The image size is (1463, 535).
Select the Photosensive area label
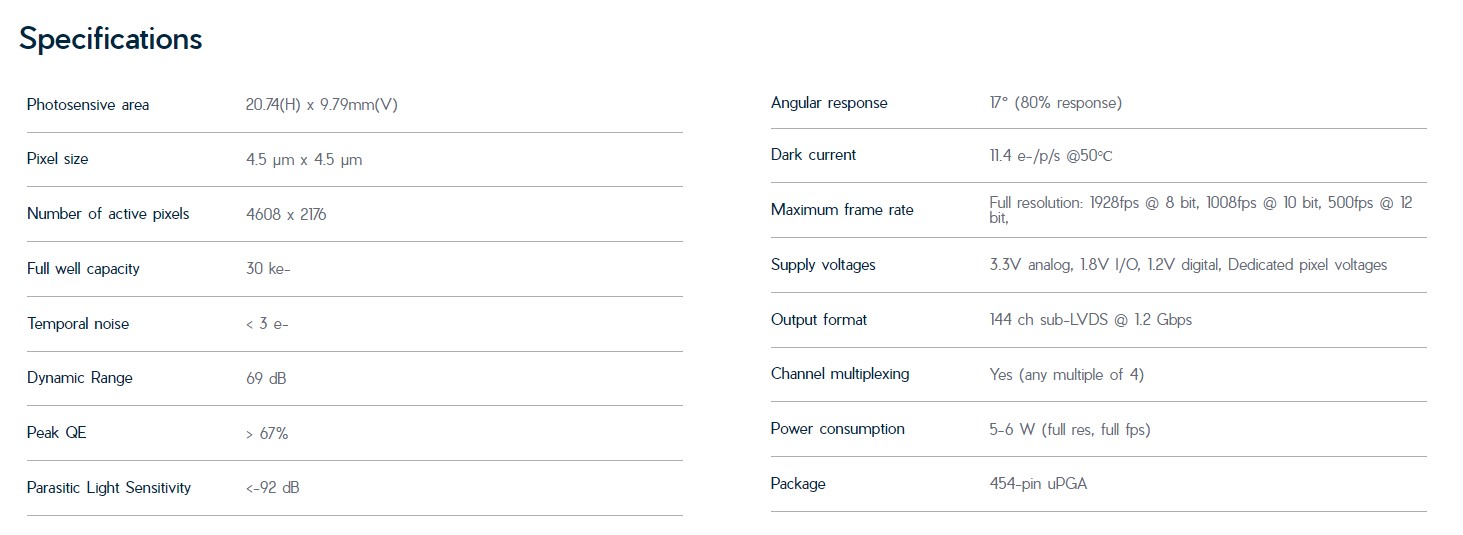pos(88,105)
